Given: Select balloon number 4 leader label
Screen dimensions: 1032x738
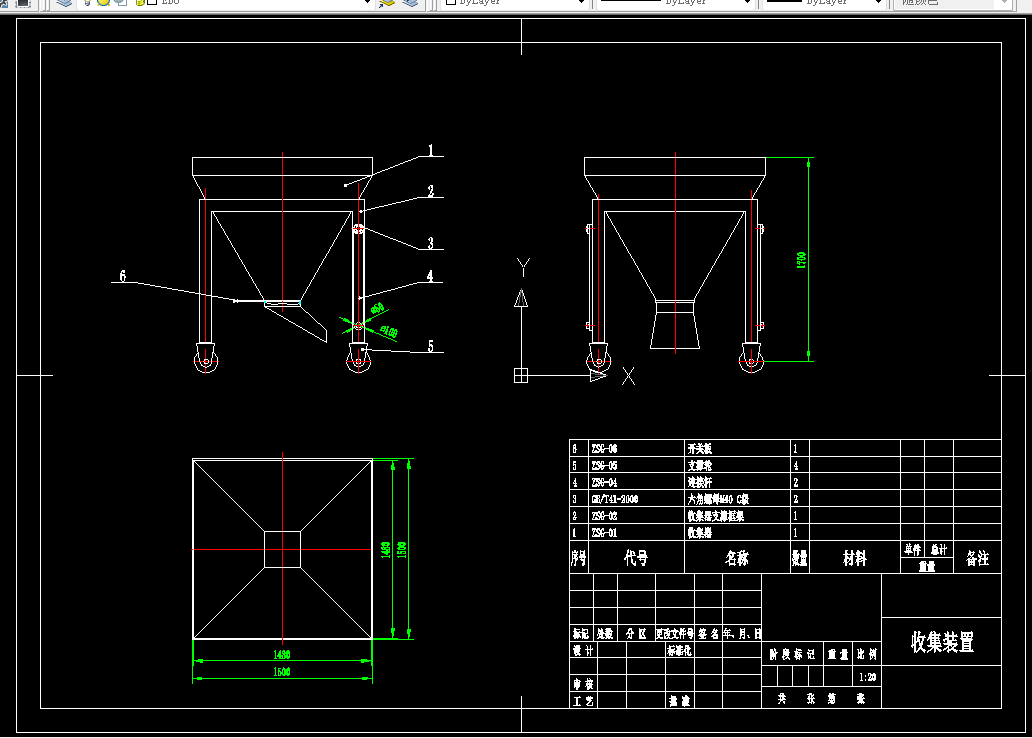Looking at the screenshot, I should (x=430, y=276).
